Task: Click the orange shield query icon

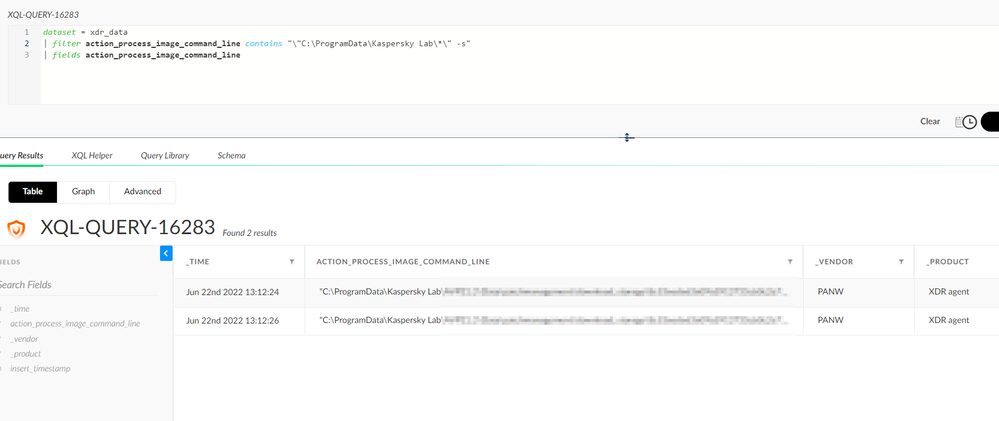Action: pos(16,229)
